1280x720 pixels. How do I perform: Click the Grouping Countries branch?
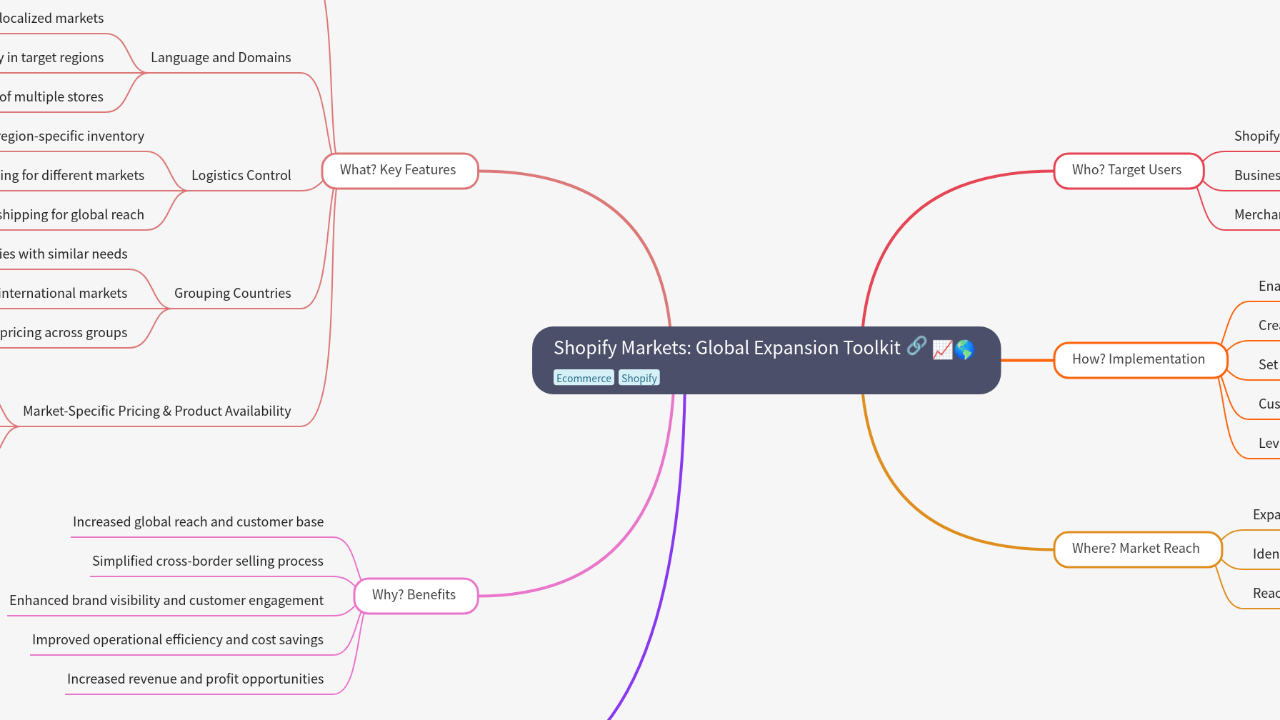pos(233,293)
